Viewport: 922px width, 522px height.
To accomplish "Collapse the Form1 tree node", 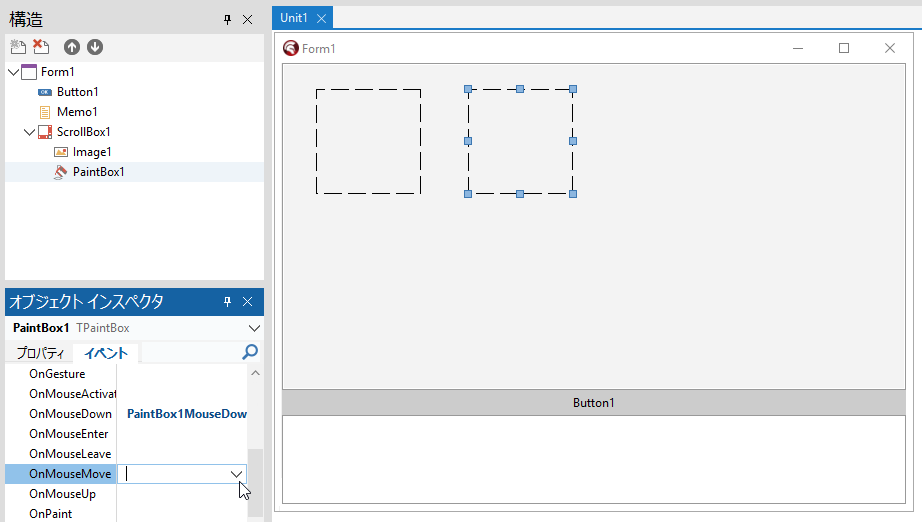I will tap(12, 72).
